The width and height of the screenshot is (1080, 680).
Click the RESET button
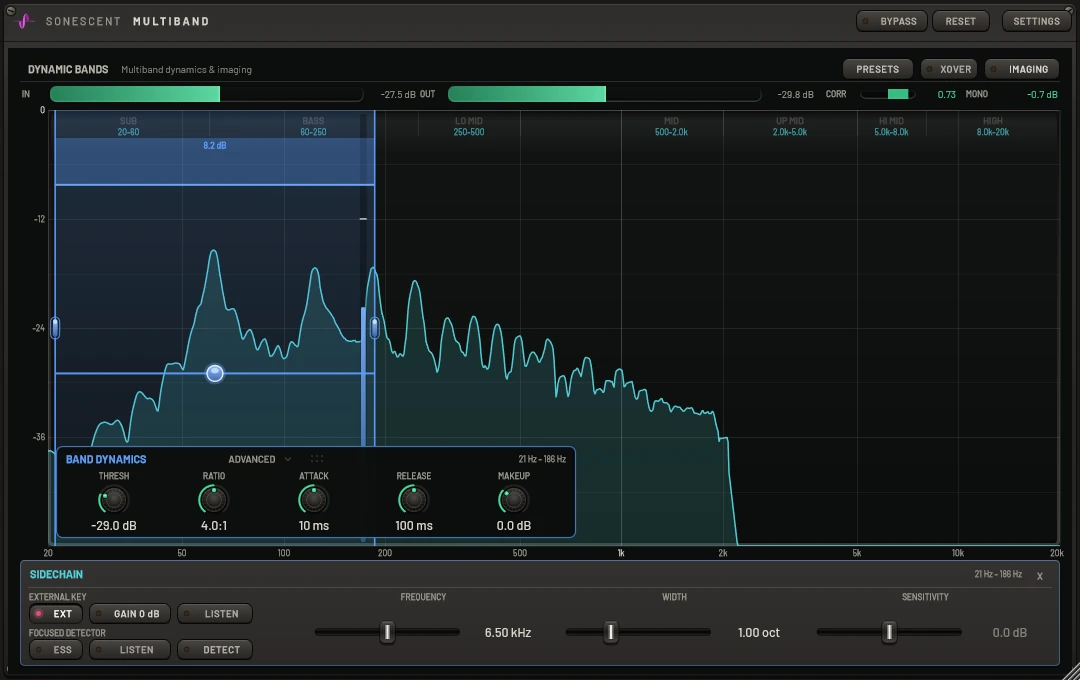click(x=960, y=21)
